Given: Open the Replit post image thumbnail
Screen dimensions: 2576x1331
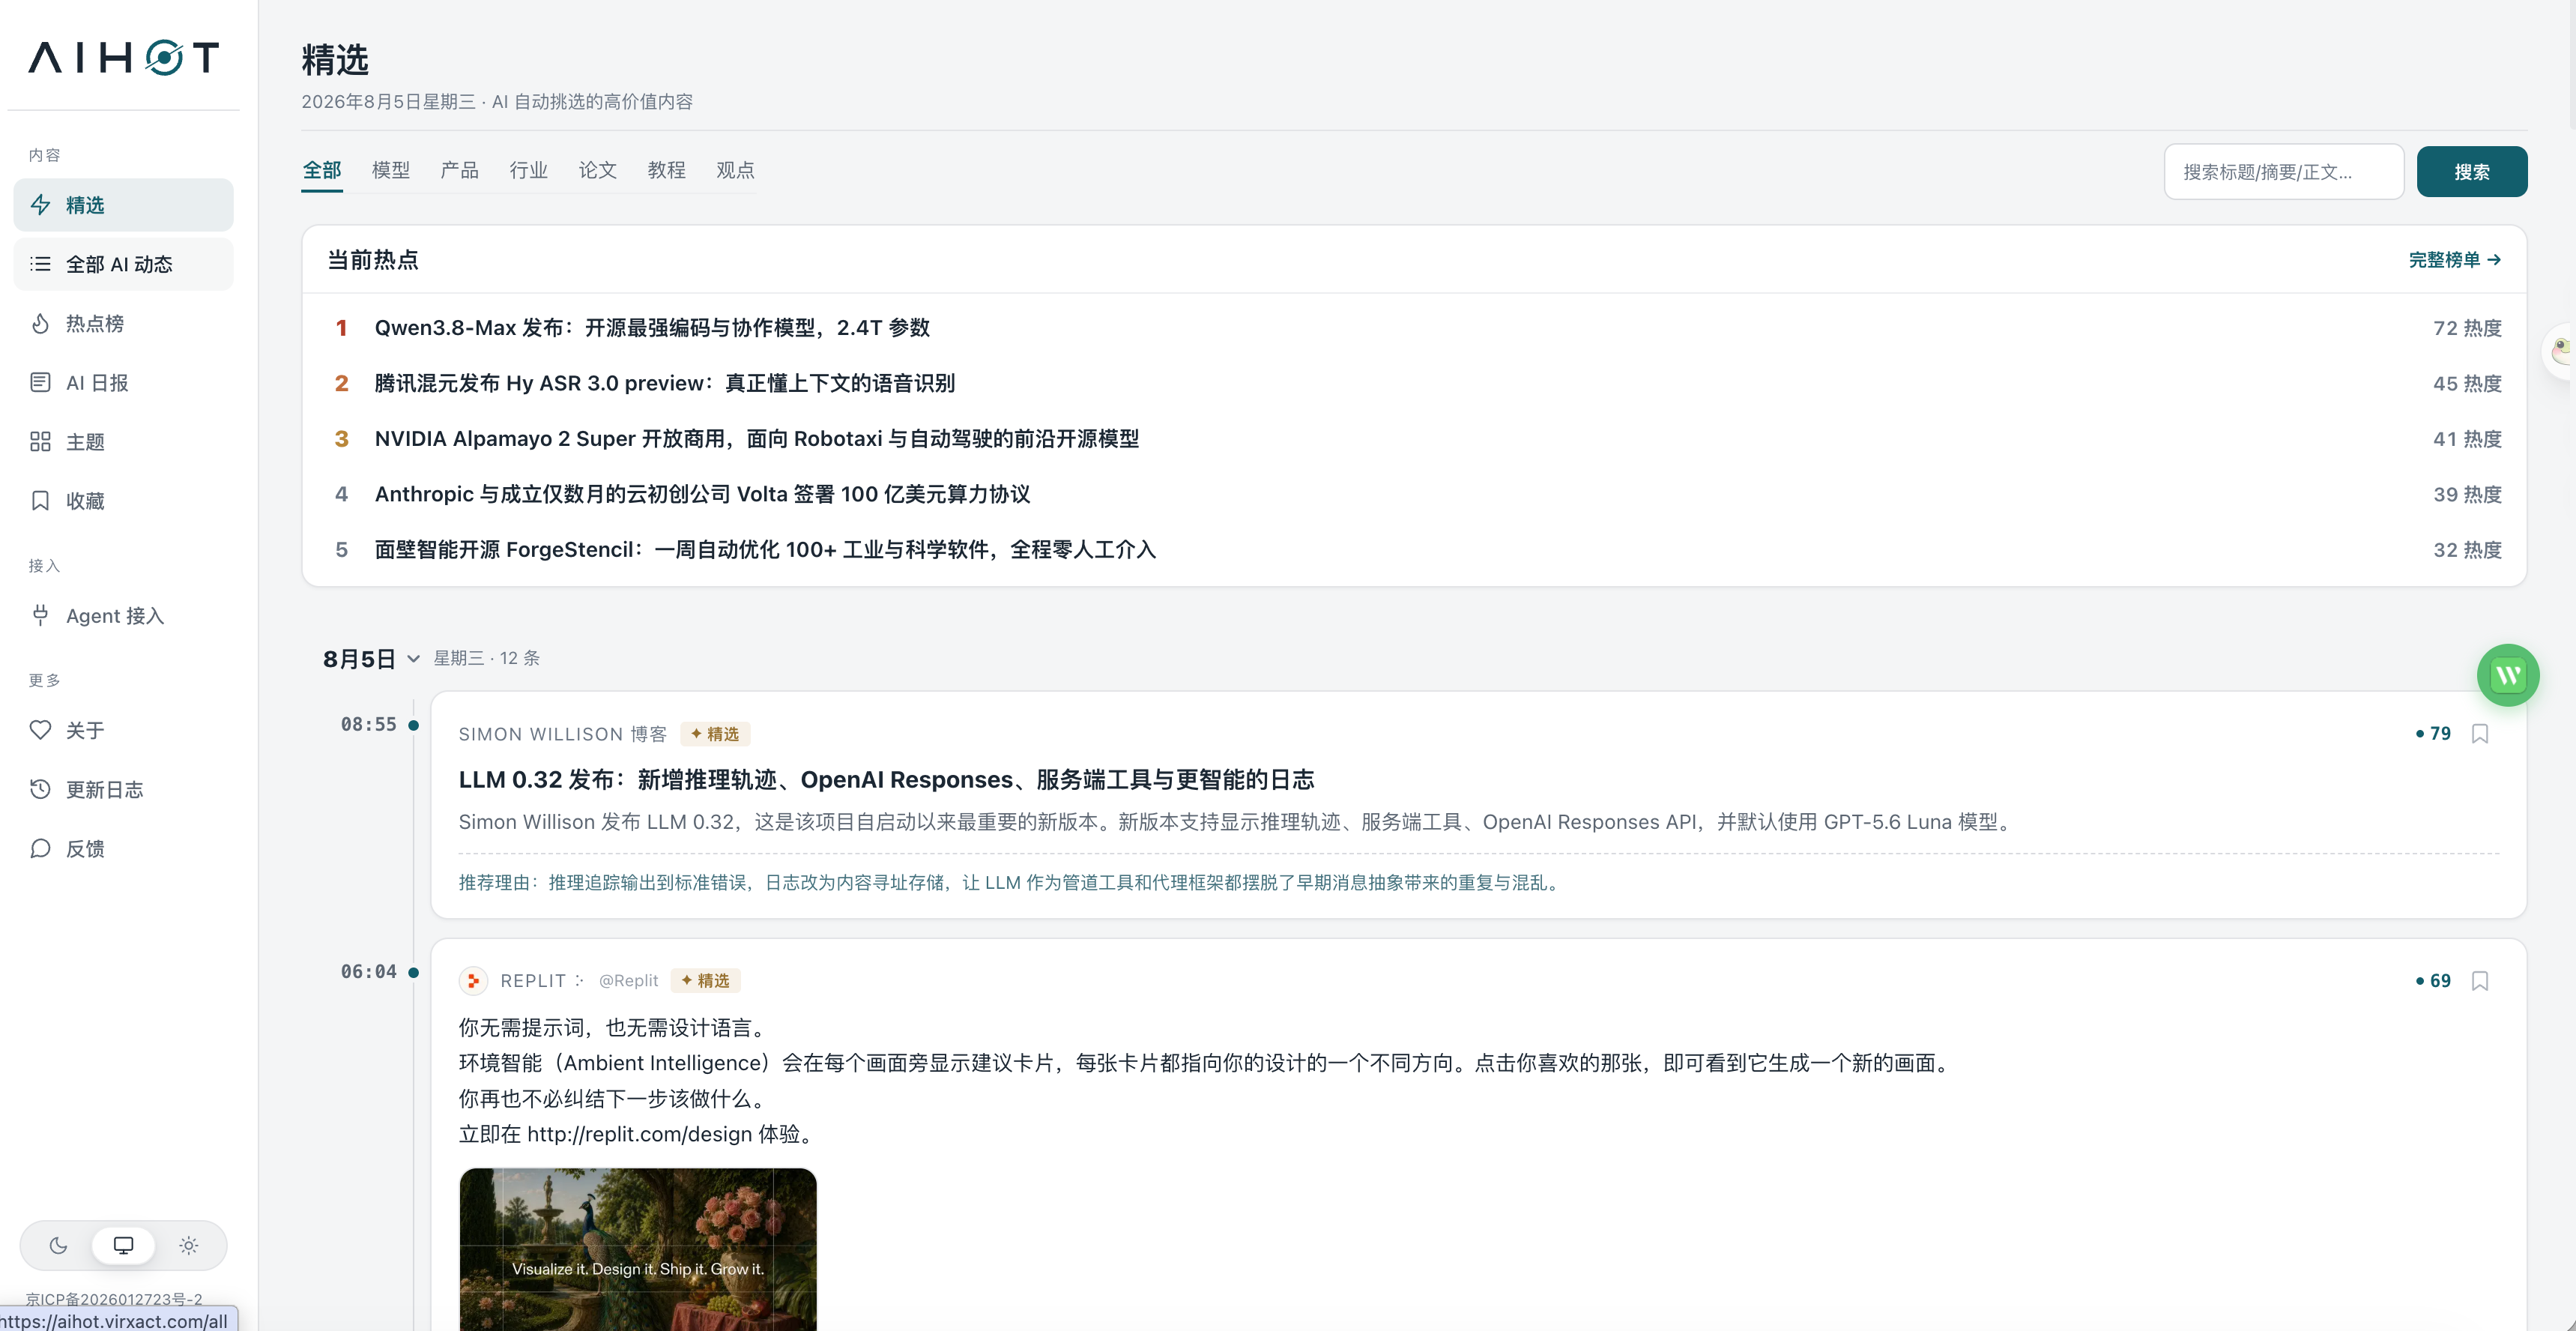Looking at the screenshot, I should [638, 1249].
